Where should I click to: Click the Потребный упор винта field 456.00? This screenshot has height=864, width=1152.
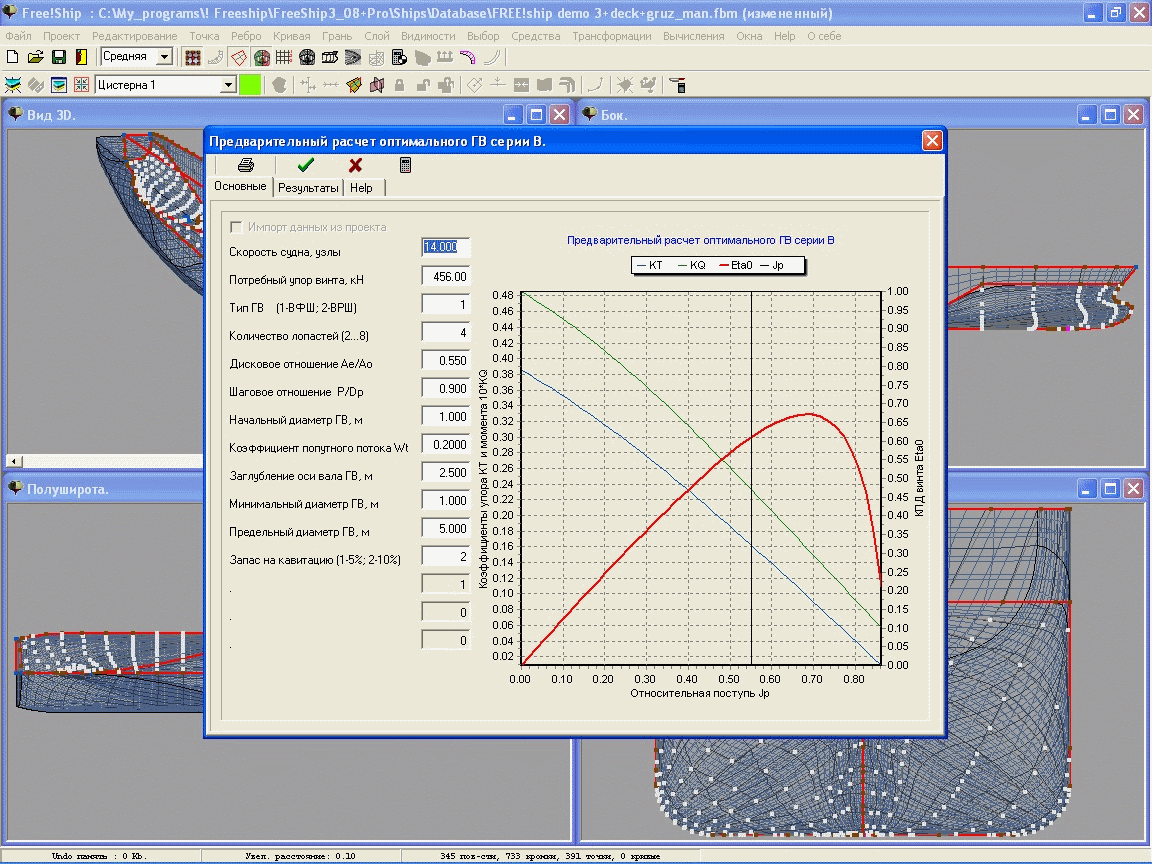[446, 277]
